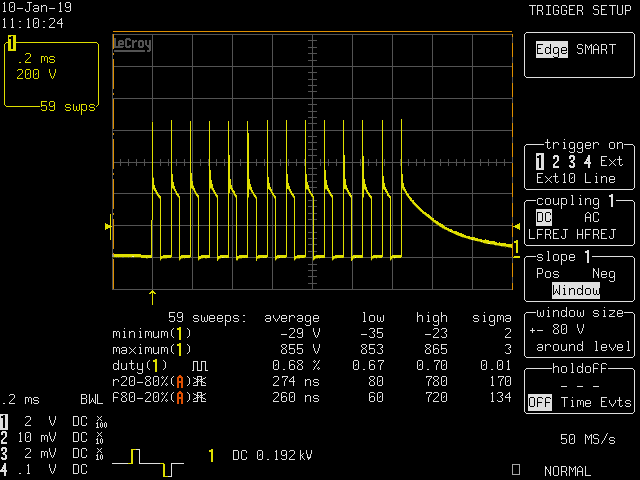Click the duty cycle pulse icon
Image resolution: width=640 pixels, height=480 pixels.
click(200, 366)
